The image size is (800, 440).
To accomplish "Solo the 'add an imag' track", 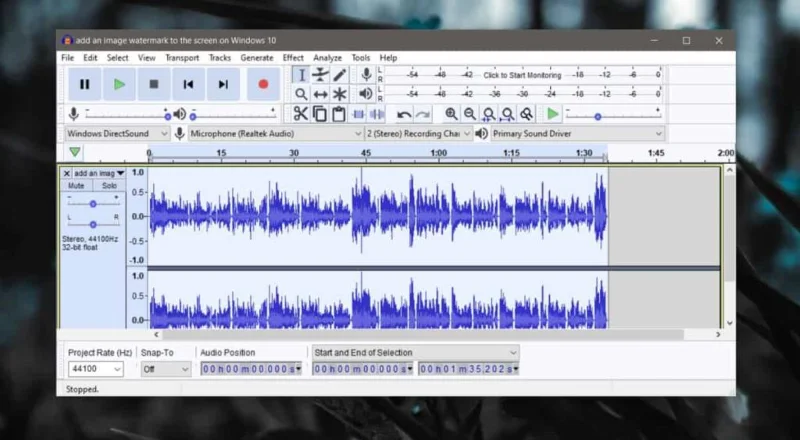I will (109, 186).
